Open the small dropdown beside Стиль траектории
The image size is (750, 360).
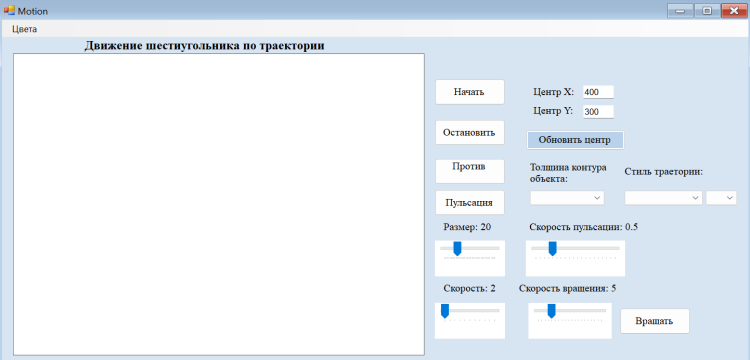click(x=721, y=198)
